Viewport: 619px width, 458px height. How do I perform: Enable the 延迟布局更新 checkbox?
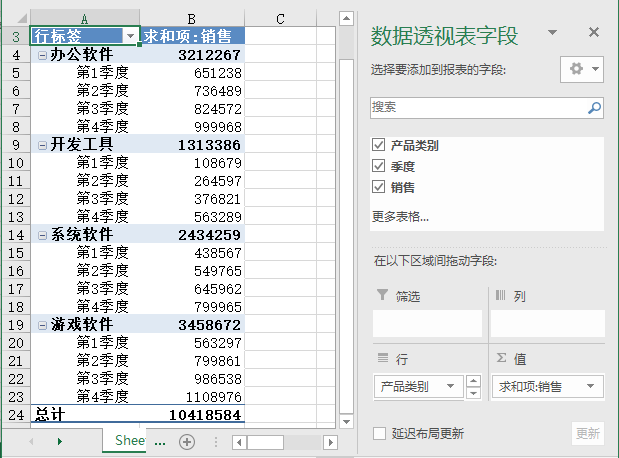[x=379, y=433]
